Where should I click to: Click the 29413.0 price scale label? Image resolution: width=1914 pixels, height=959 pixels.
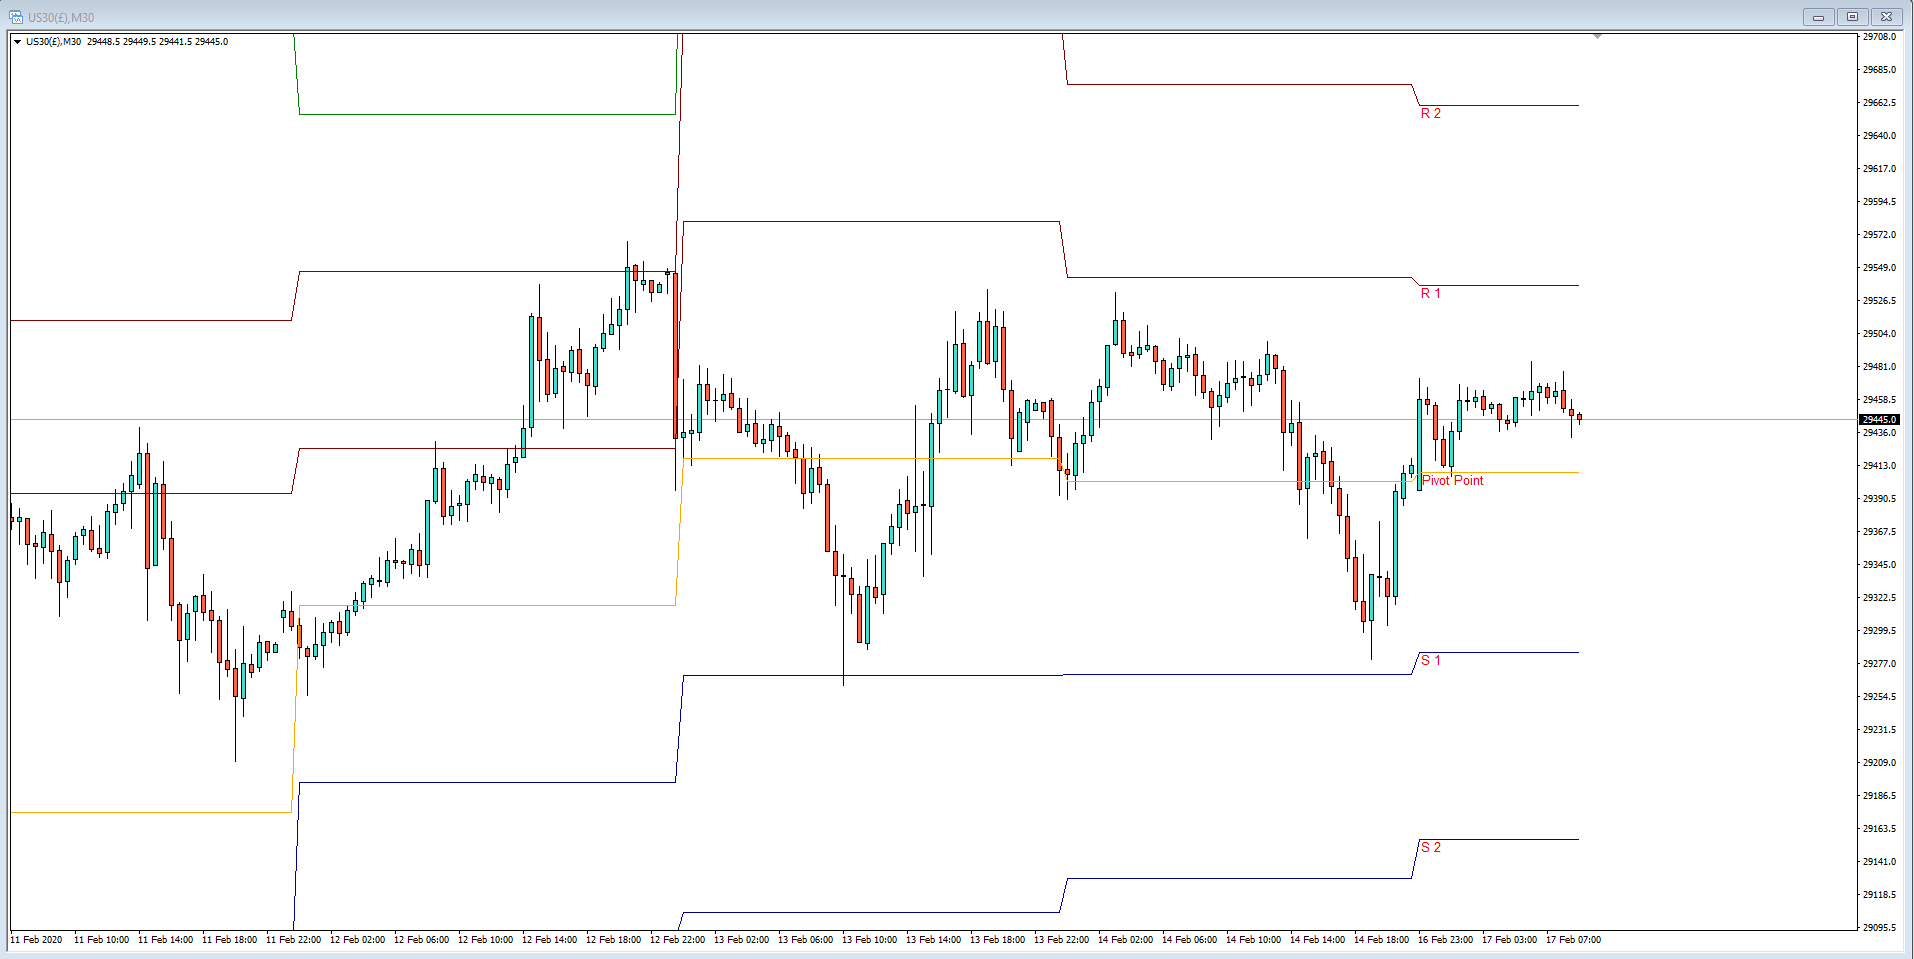[x=1879, y=466]
